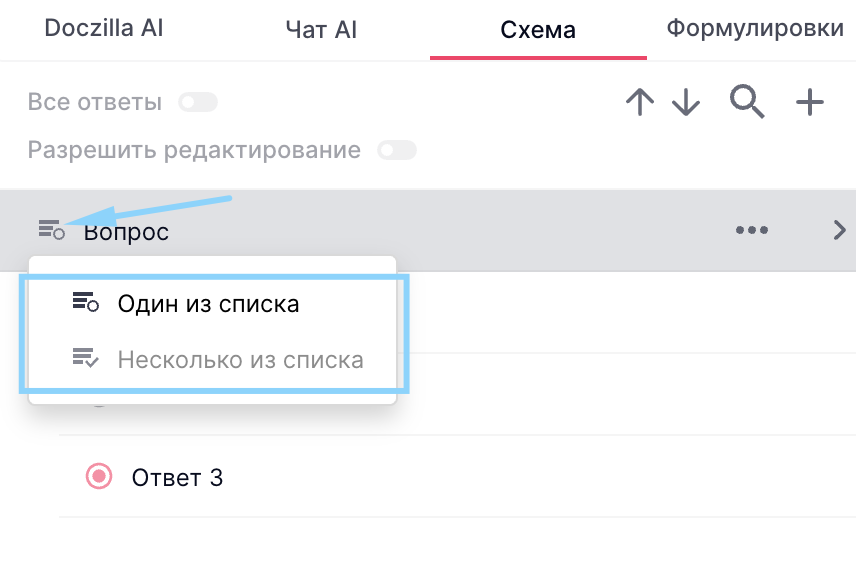Move down with the down arrow icon
Image resolution: width=856 pixels, height=568 pixels.
(x=686, y=103)
